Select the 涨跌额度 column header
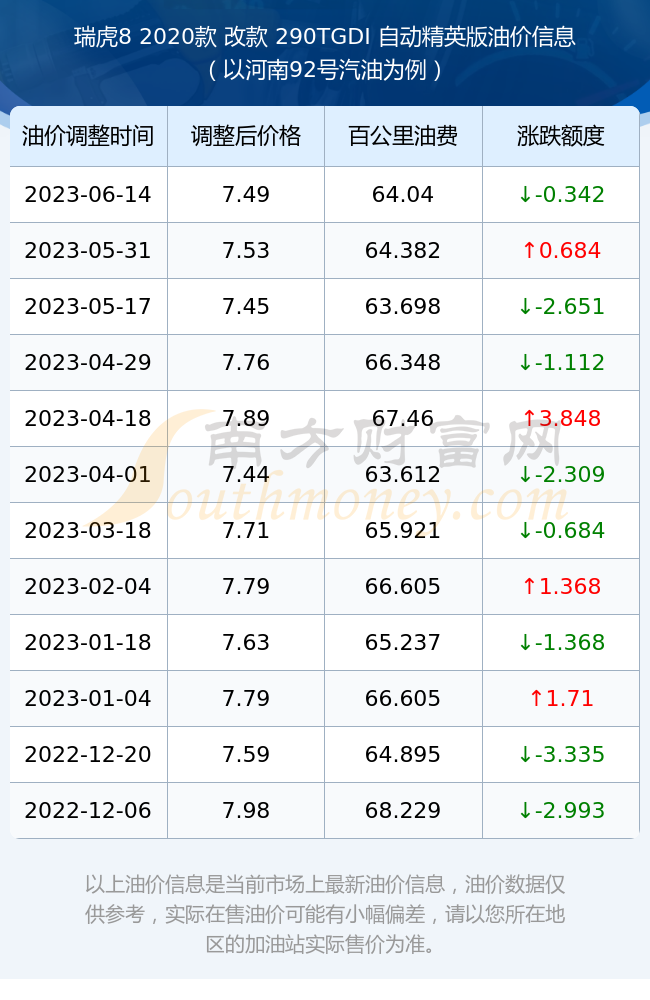650x1000 pixels. [x=561, y=136]
